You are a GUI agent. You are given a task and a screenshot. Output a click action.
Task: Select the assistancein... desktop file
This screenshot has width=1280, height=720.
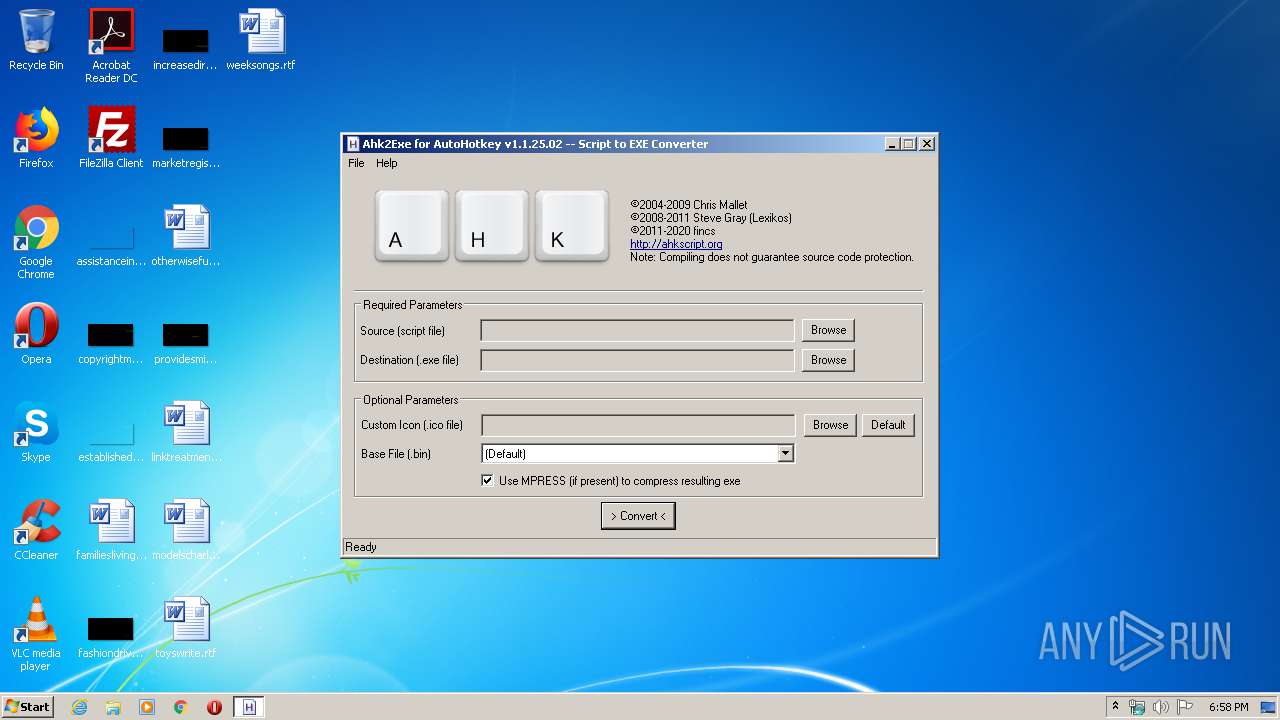[x=111, y=245]
